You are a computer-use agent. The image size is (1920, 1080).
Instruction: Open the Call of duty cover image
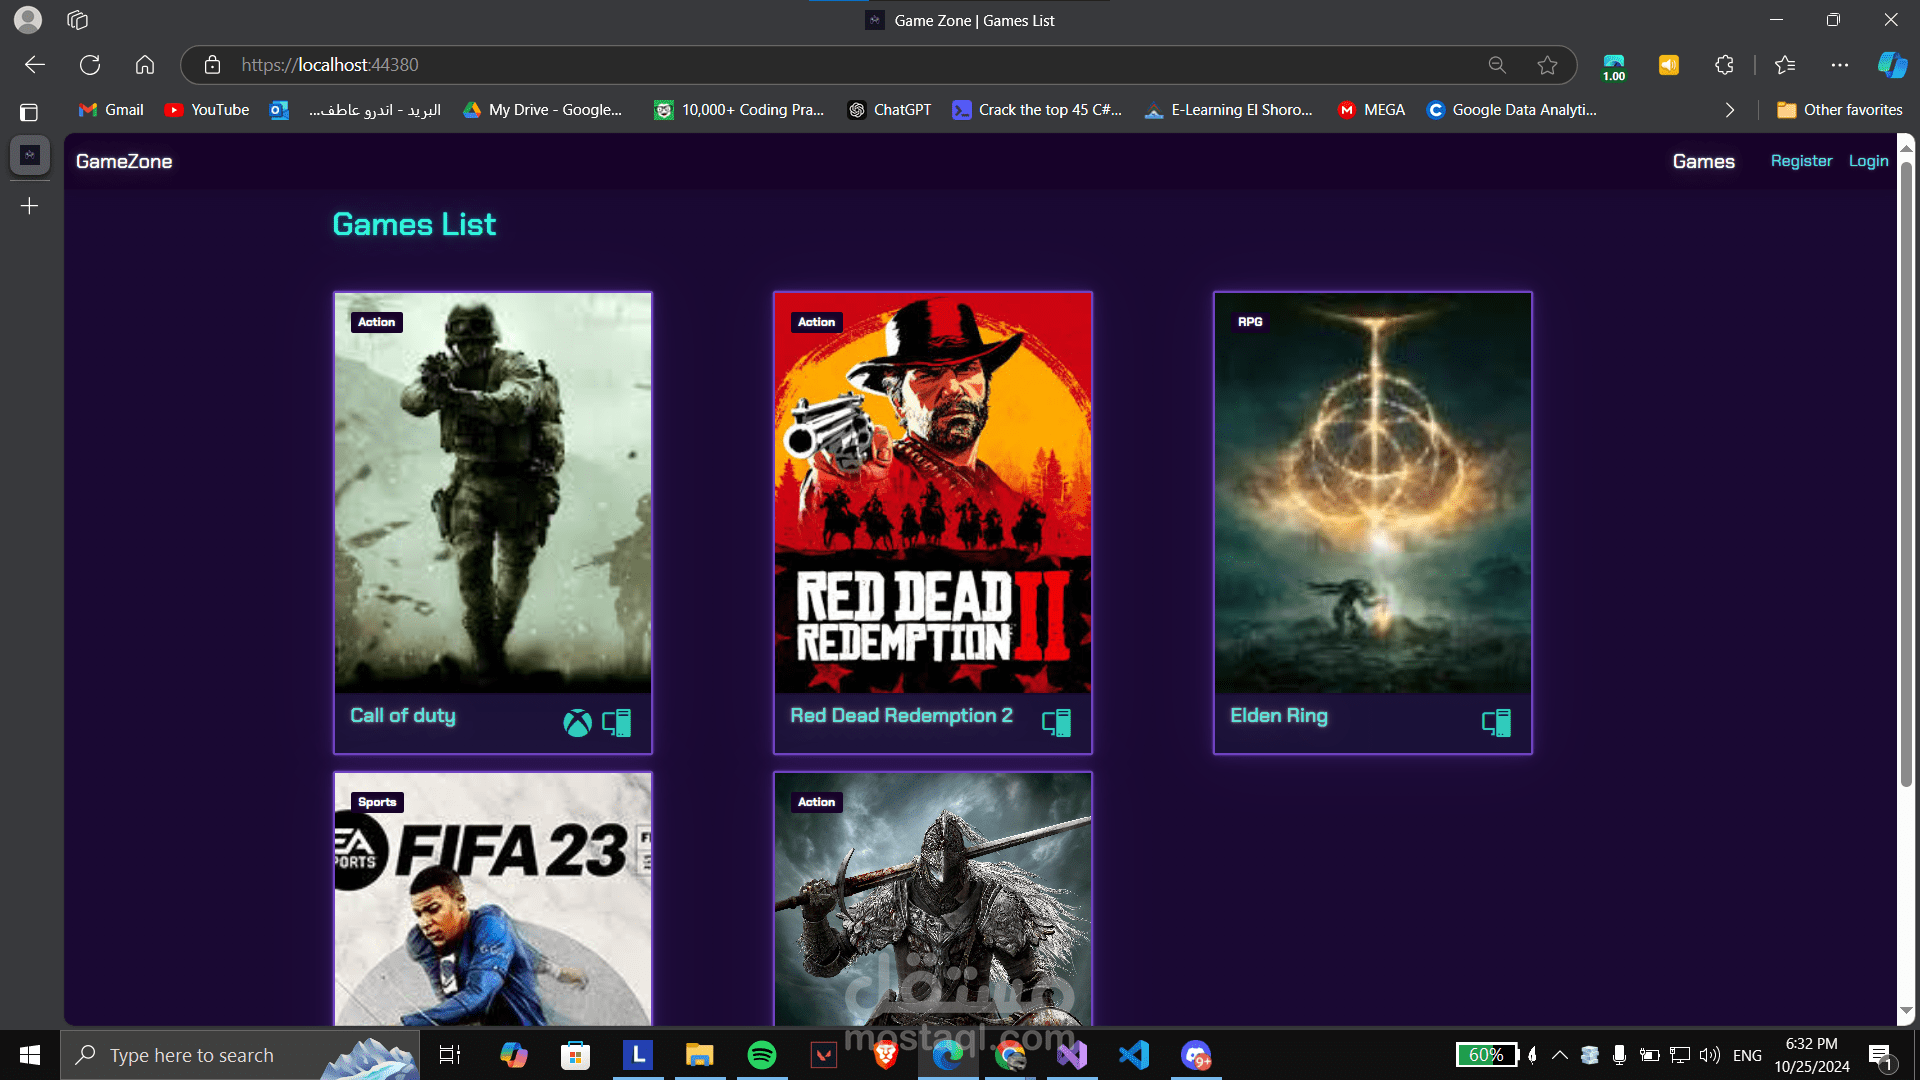[x=493, y=493]
